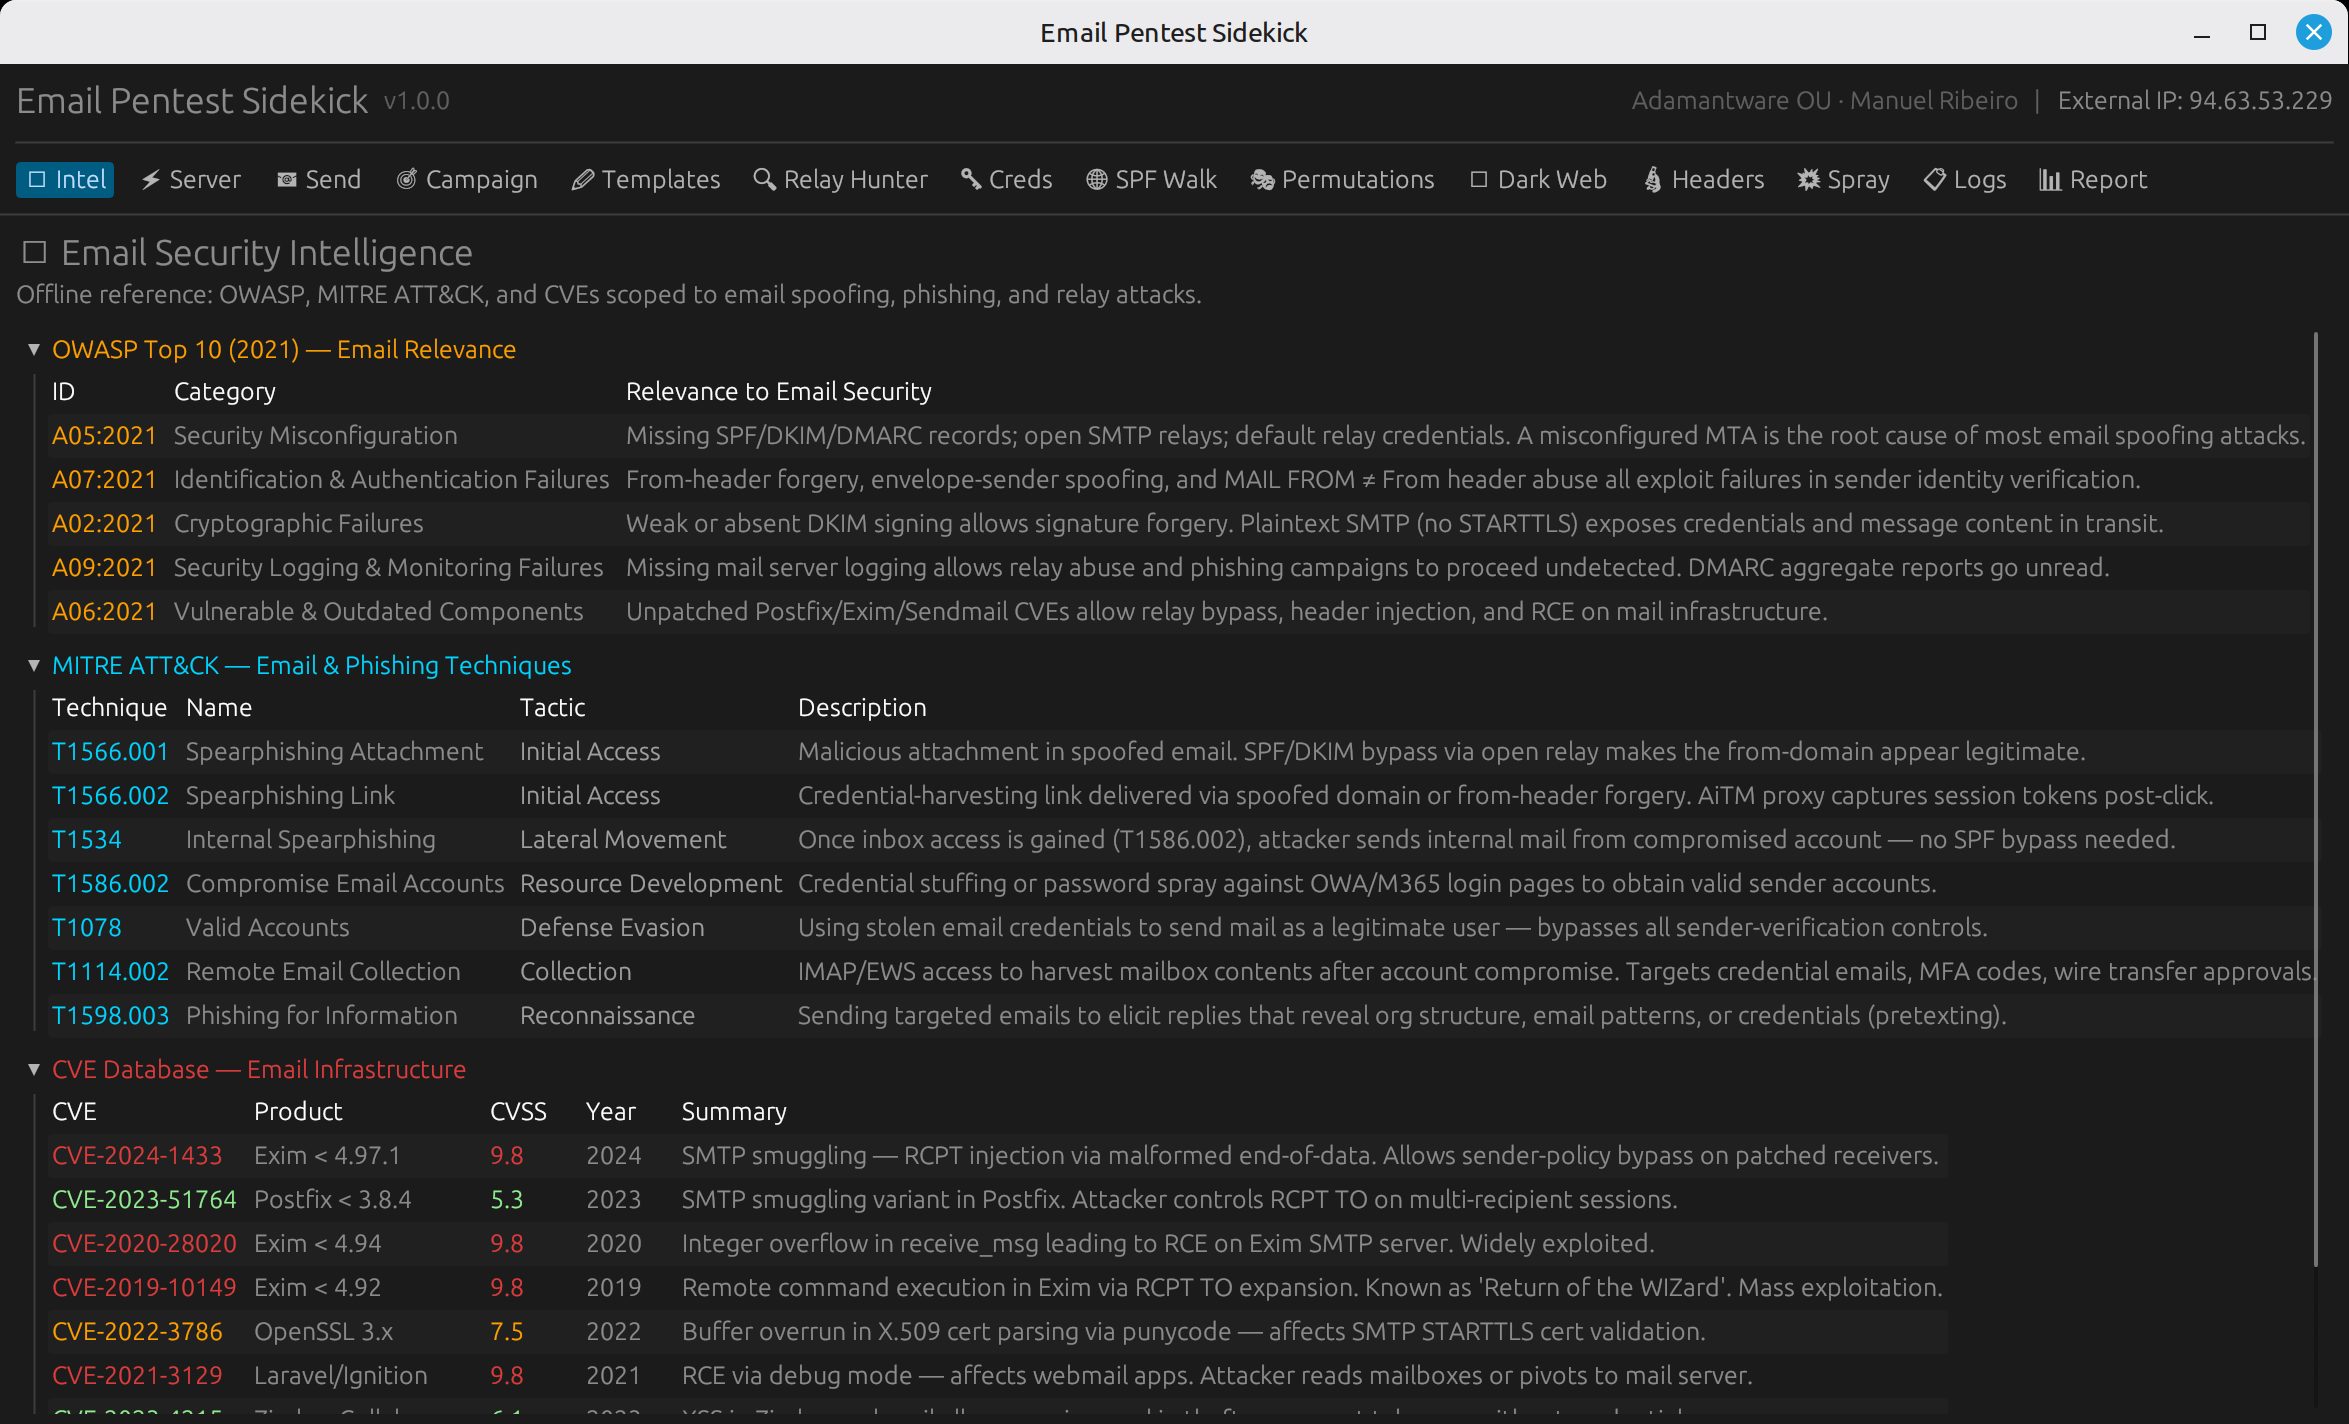The image size is (2349, 1424).
Task: Open technique T1586.002 link
Action: click(110, 883)
